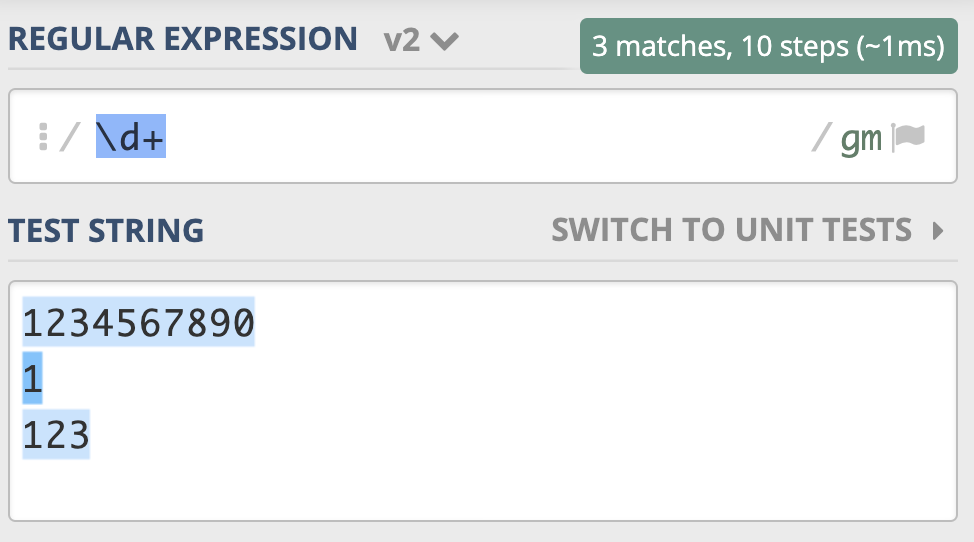
Task: Expand the version chevron next to v2
Action: pos(445,42)
